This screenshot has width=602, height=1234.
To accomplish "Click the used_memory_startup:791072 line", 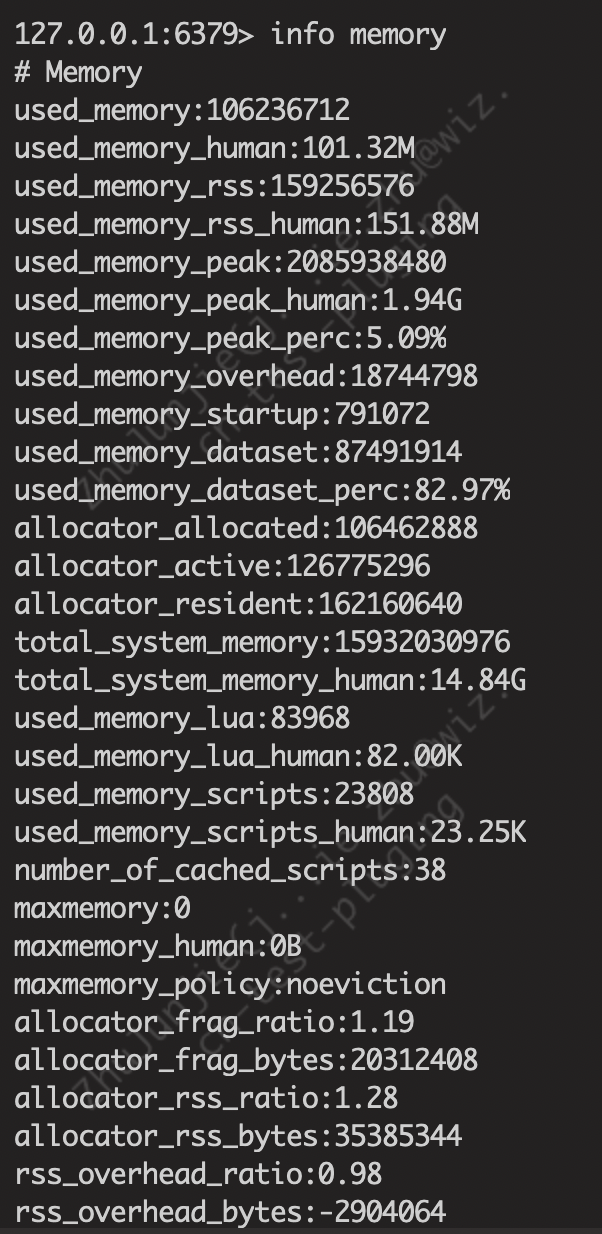I will point(222,415).
